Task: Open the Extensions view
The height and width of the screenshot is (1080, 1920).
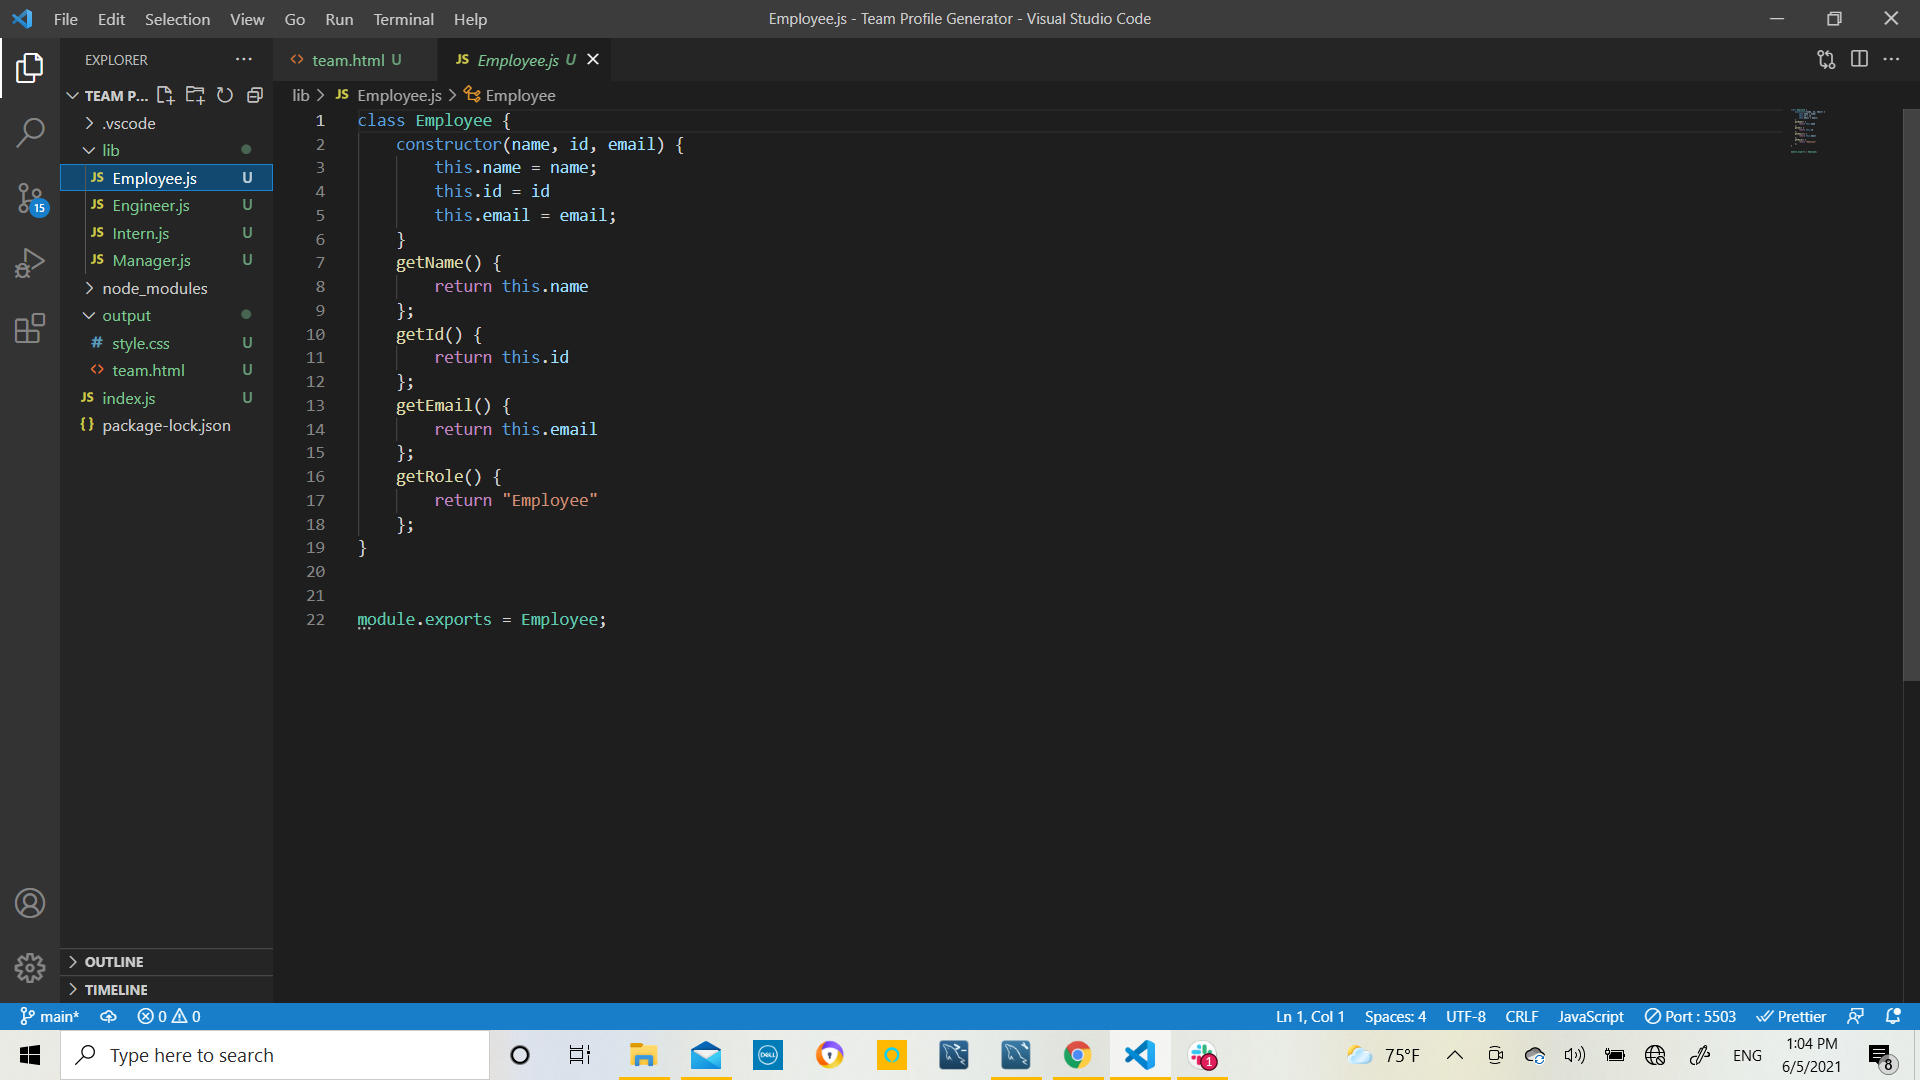Action: pyautogui.click(x=30, y=329)
